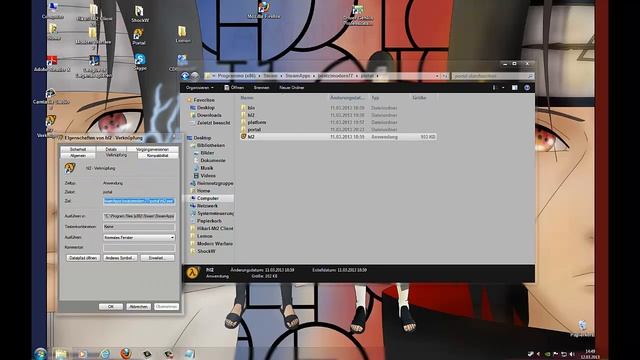Open Internet Explorer from the taskbar
Screen dimensions: 640x360
[105, 354]
